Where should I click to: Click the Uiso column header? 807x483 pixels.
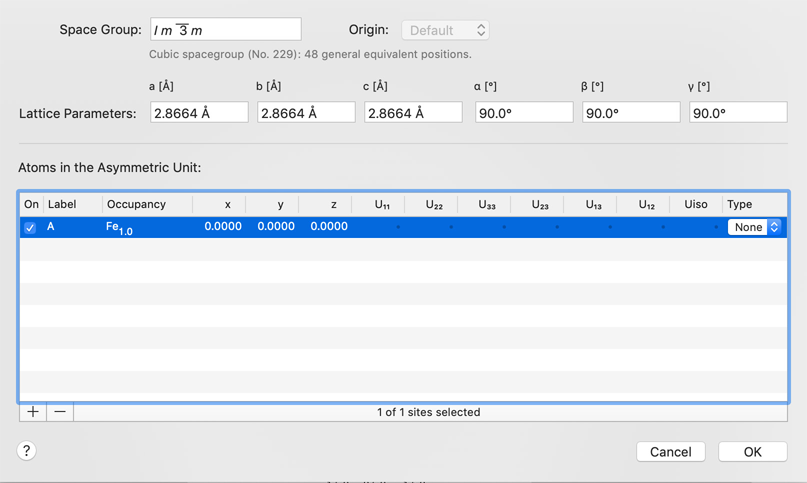click(x=696, y=204)
